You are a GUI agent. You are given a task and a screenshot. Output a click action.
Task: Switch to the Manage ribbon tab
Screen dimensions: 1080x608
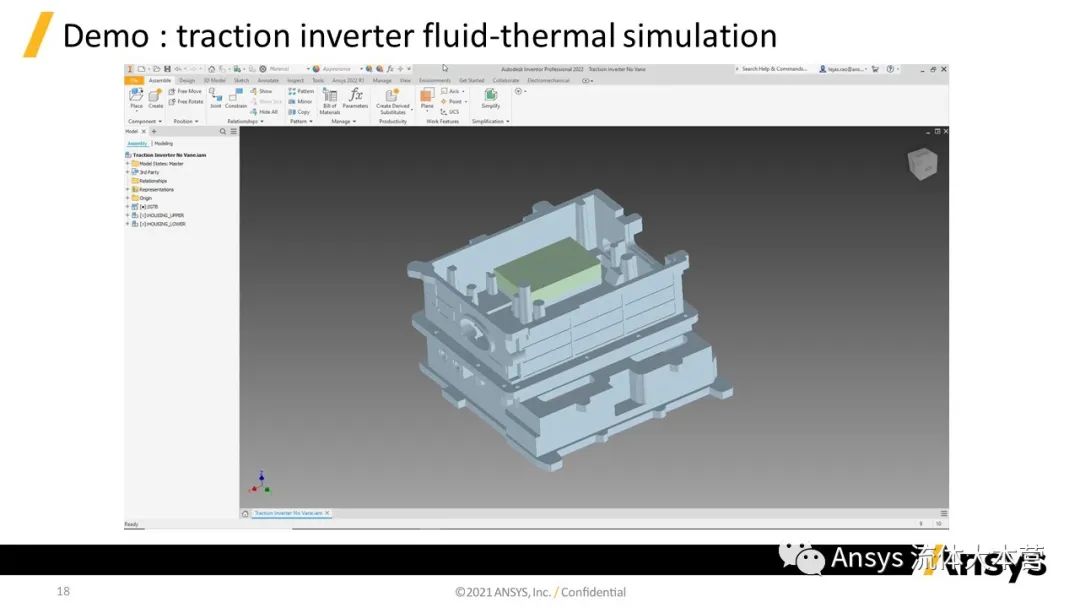coord(382,81)
